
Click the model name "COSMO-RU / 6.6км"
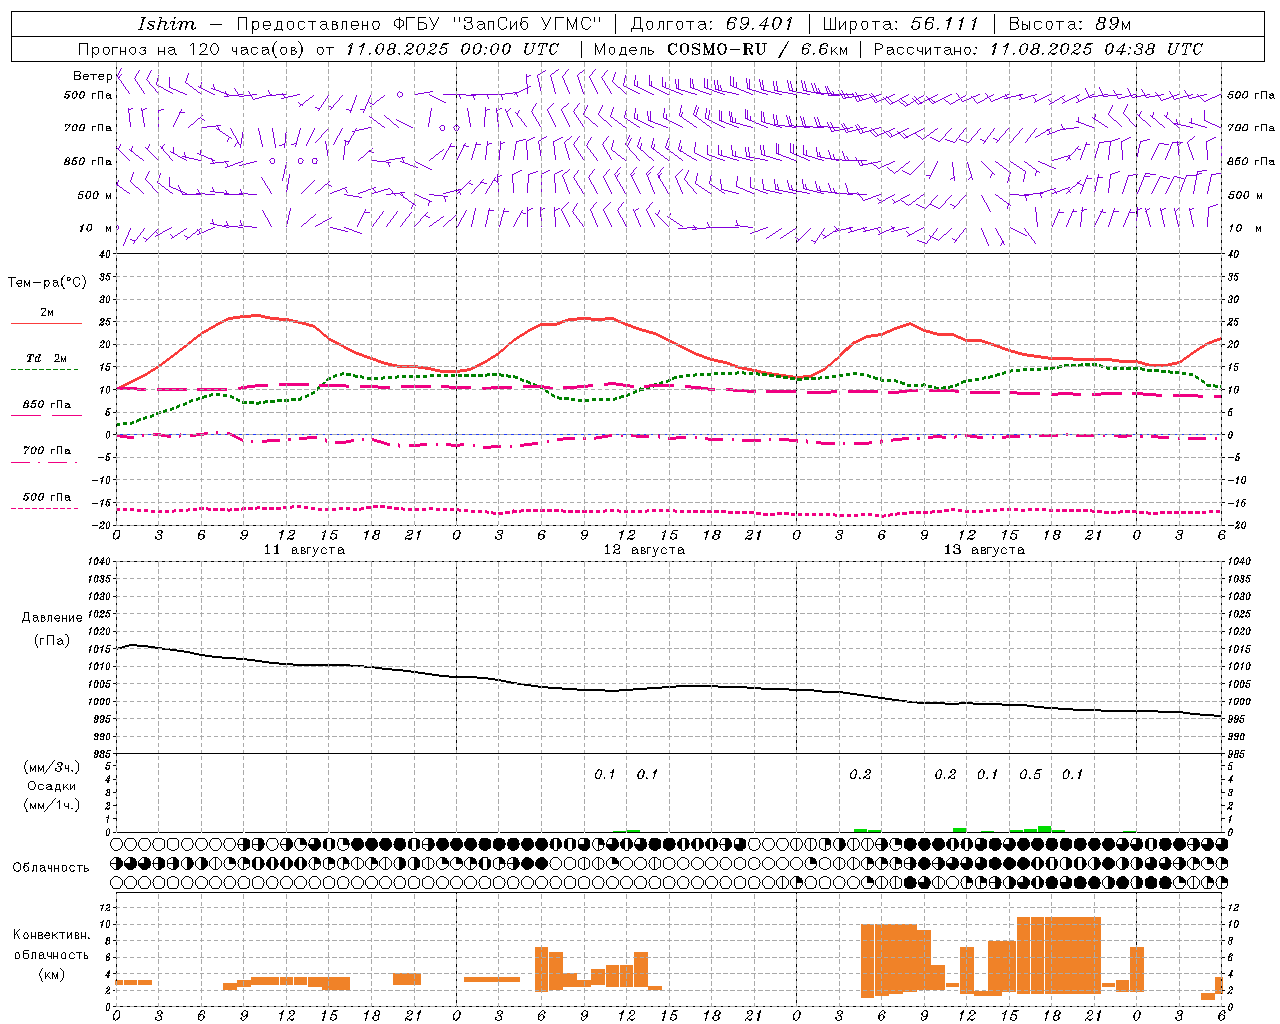pyautogui.click(x=757, y=49)
